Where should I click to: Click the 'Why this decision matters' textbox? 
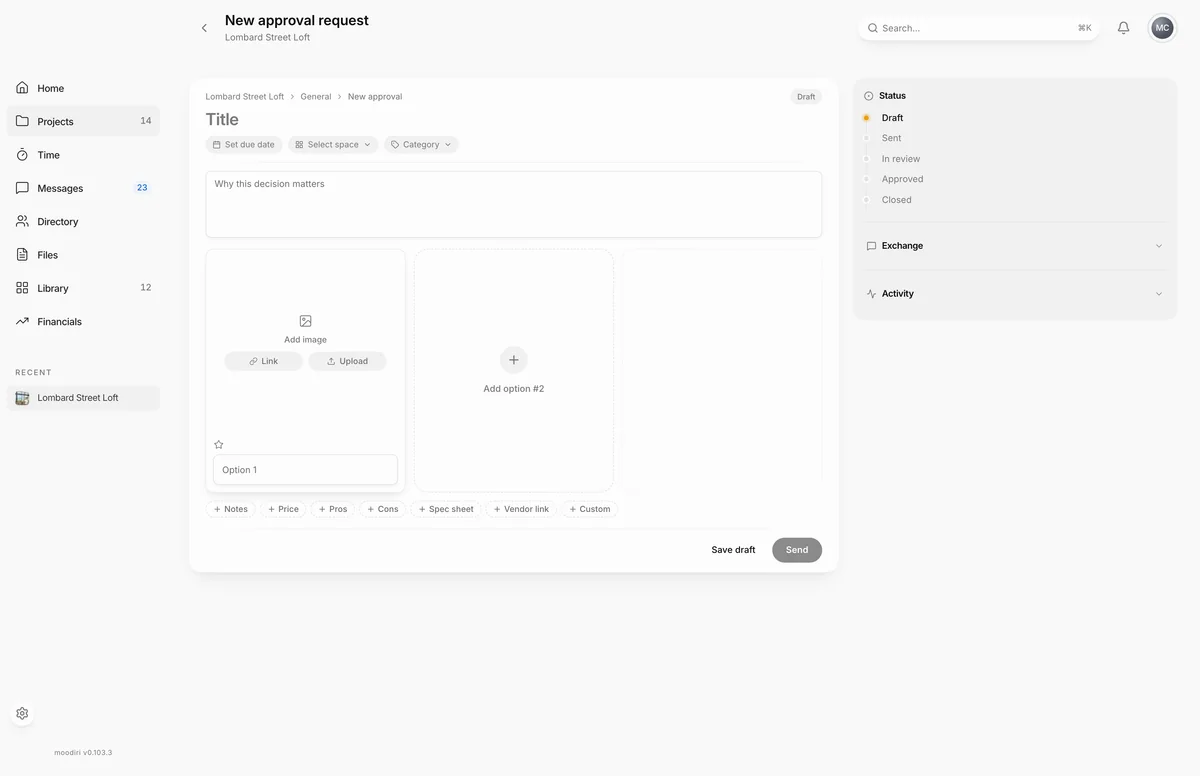(x=514, y=204)
